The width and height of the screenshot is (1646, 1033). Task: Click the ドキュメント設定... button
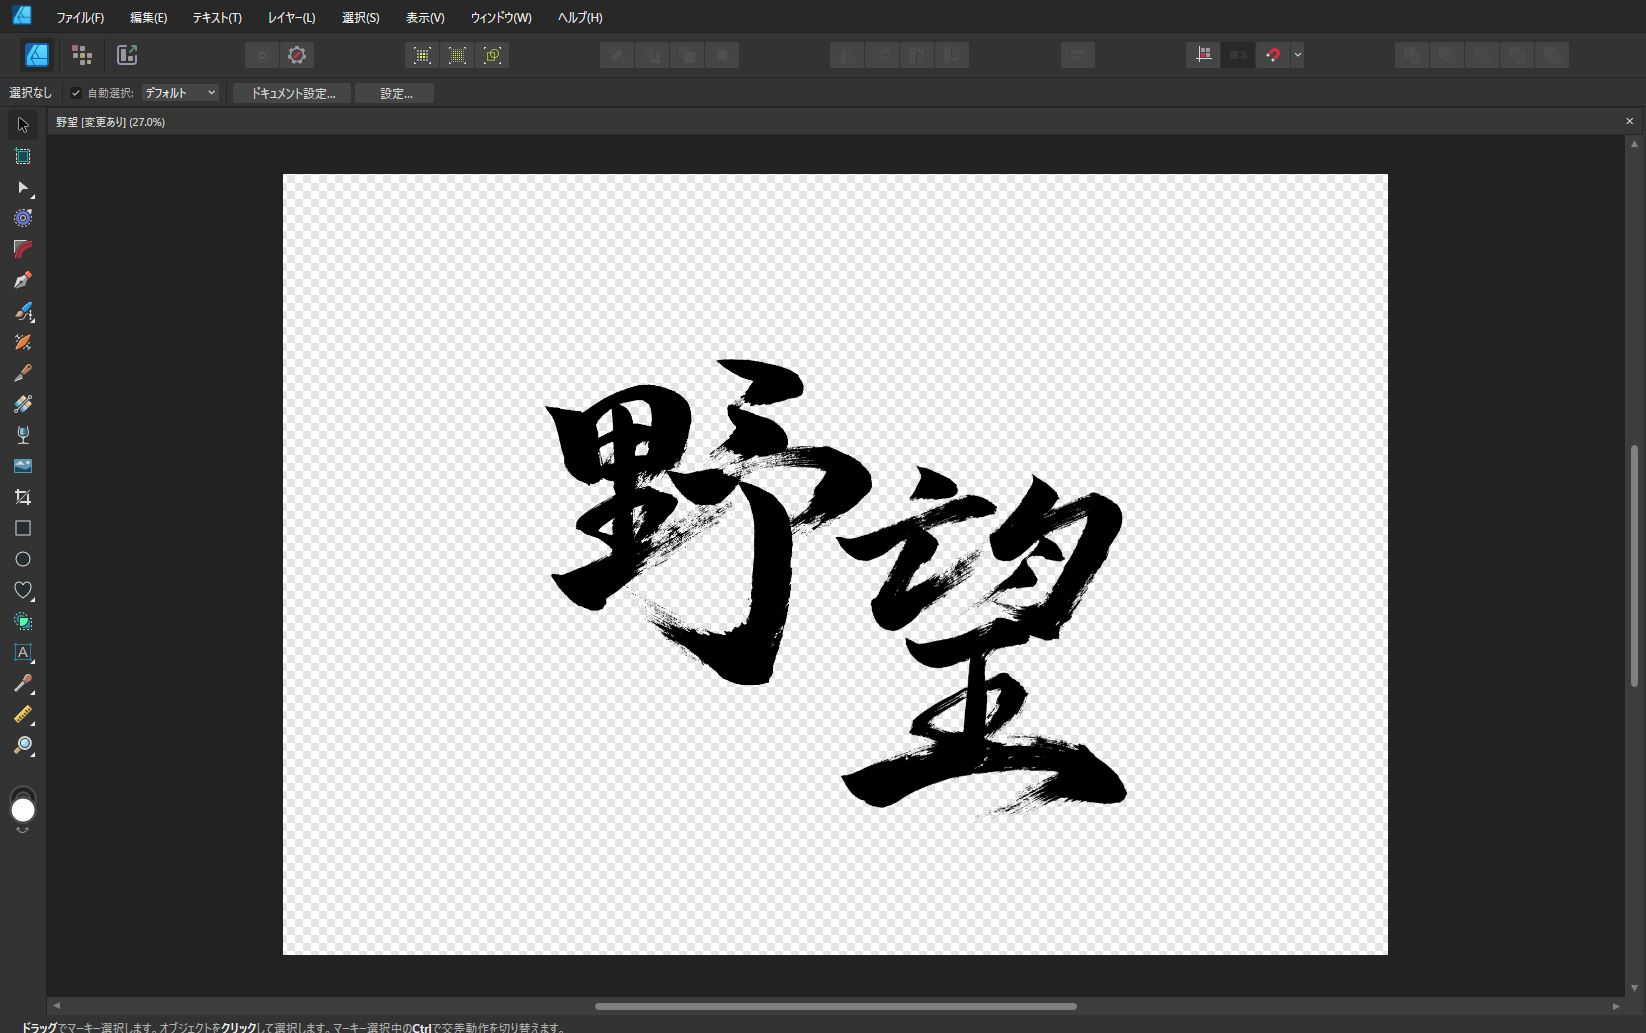click(x=292, y=93)
